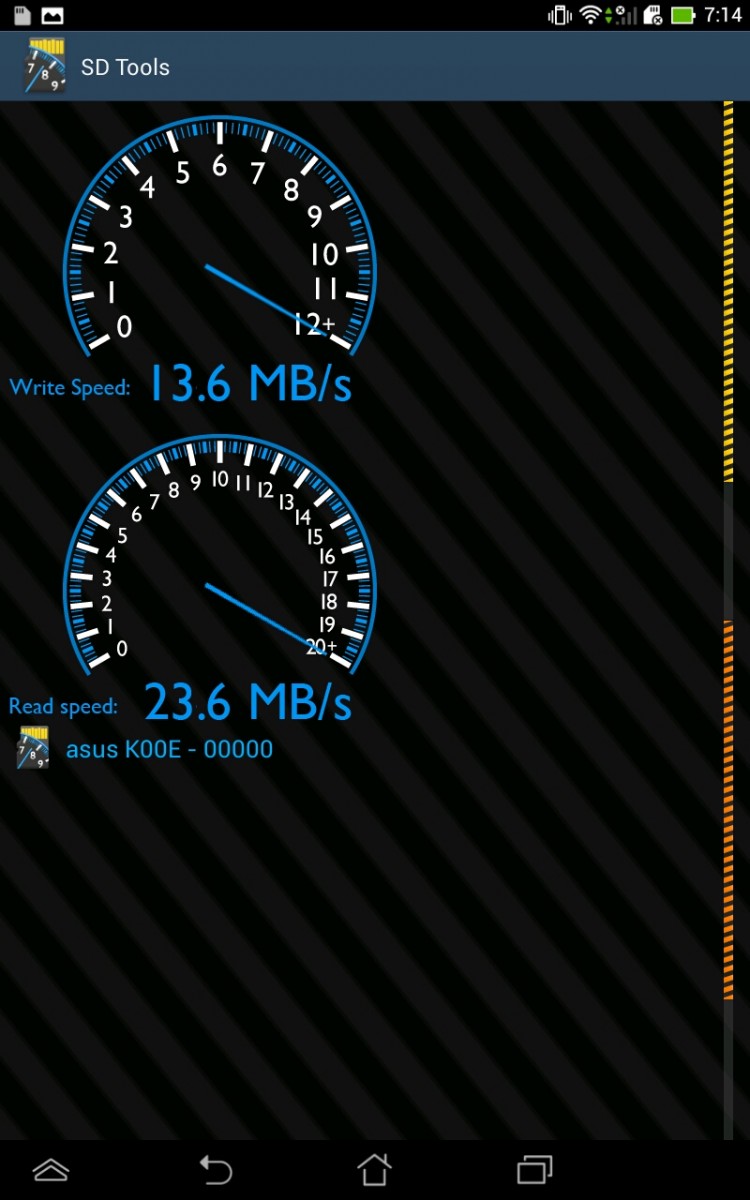The width and height of the screenshot is (750, 1200).
Task: Open the Recent apps icon
Action: click(535, 1169)
